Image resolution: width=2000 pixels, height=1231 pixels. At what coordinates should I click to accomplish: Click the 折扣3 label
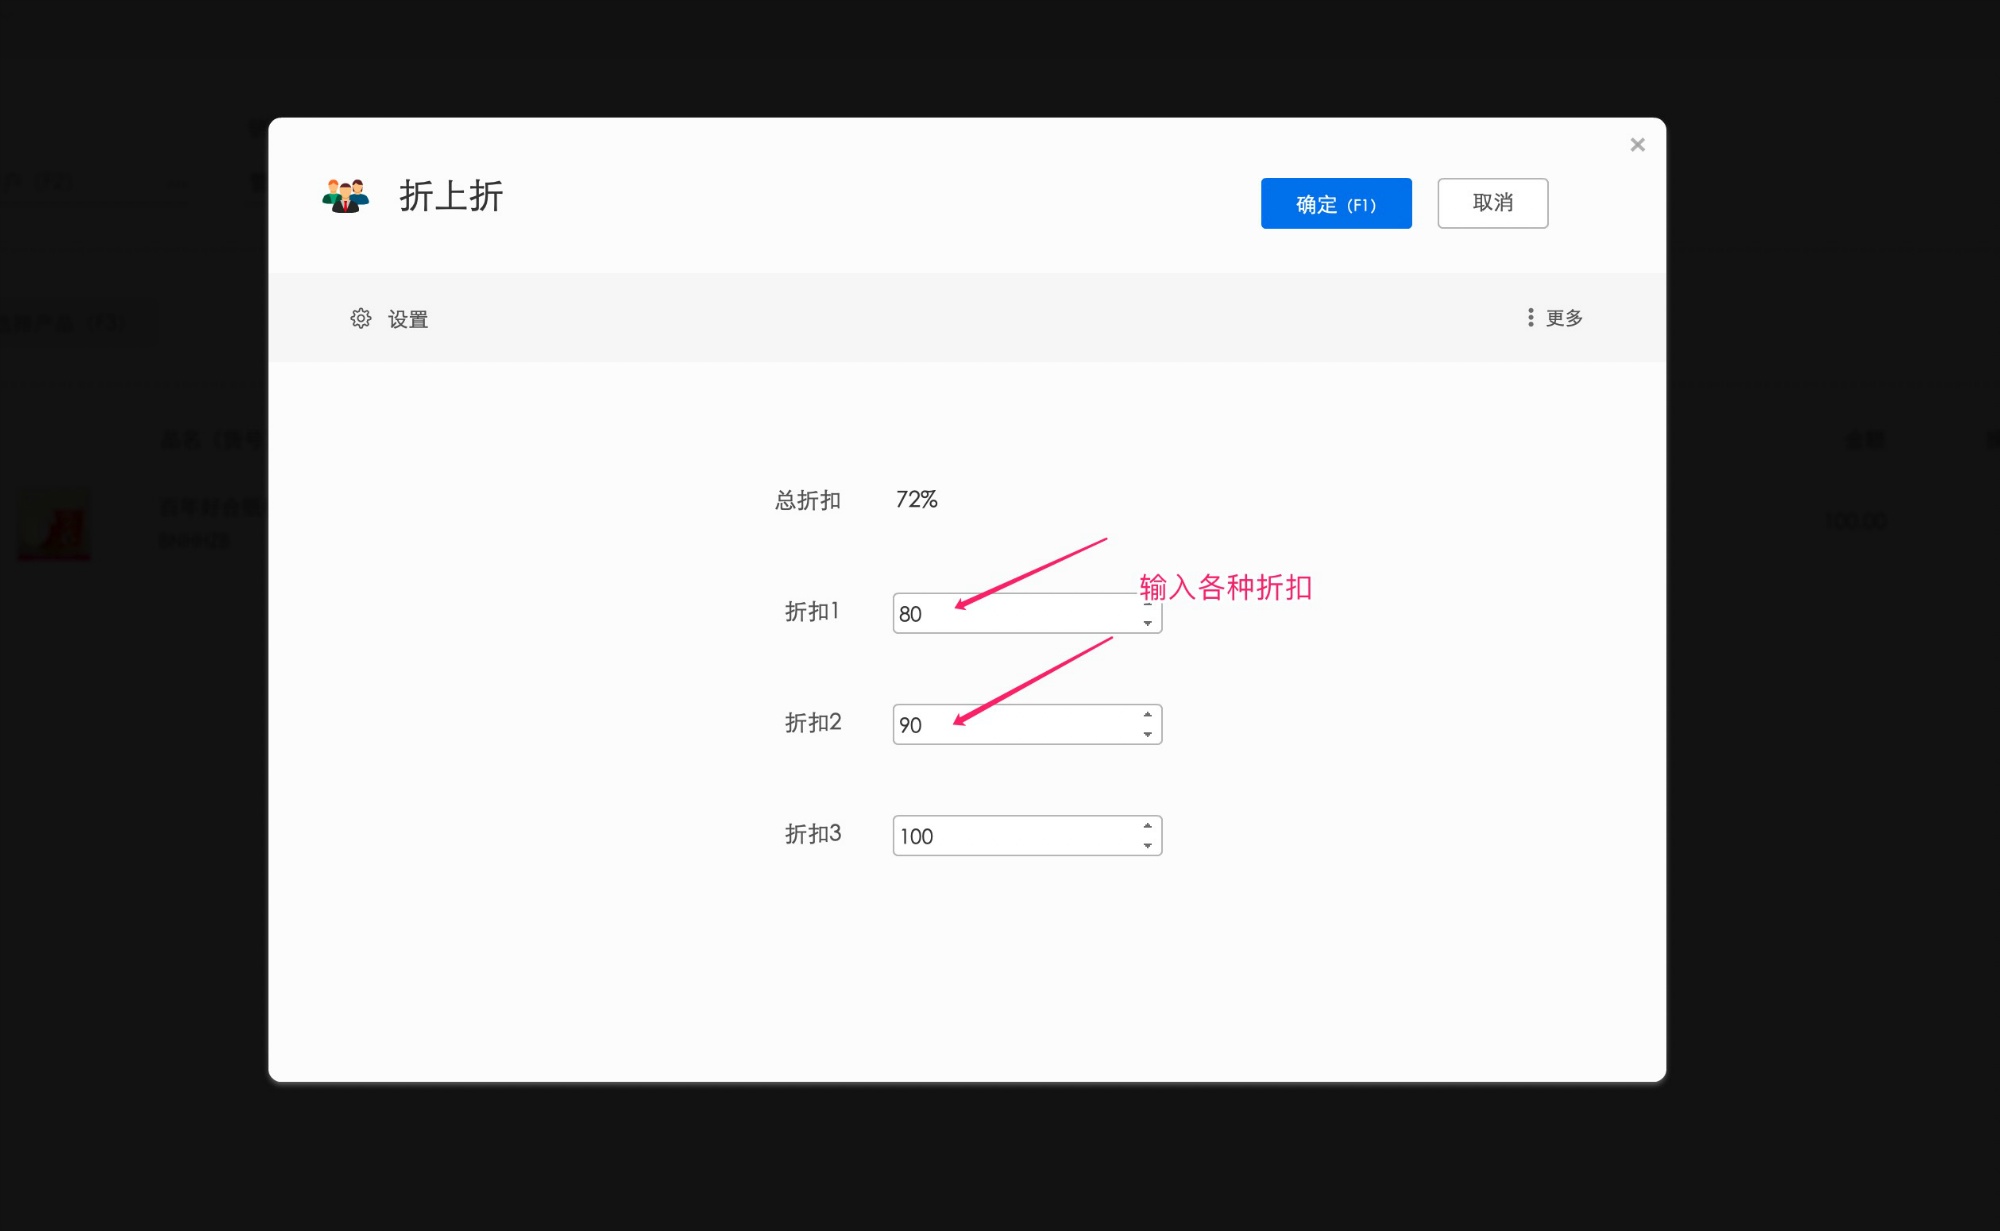coord(813,833)
